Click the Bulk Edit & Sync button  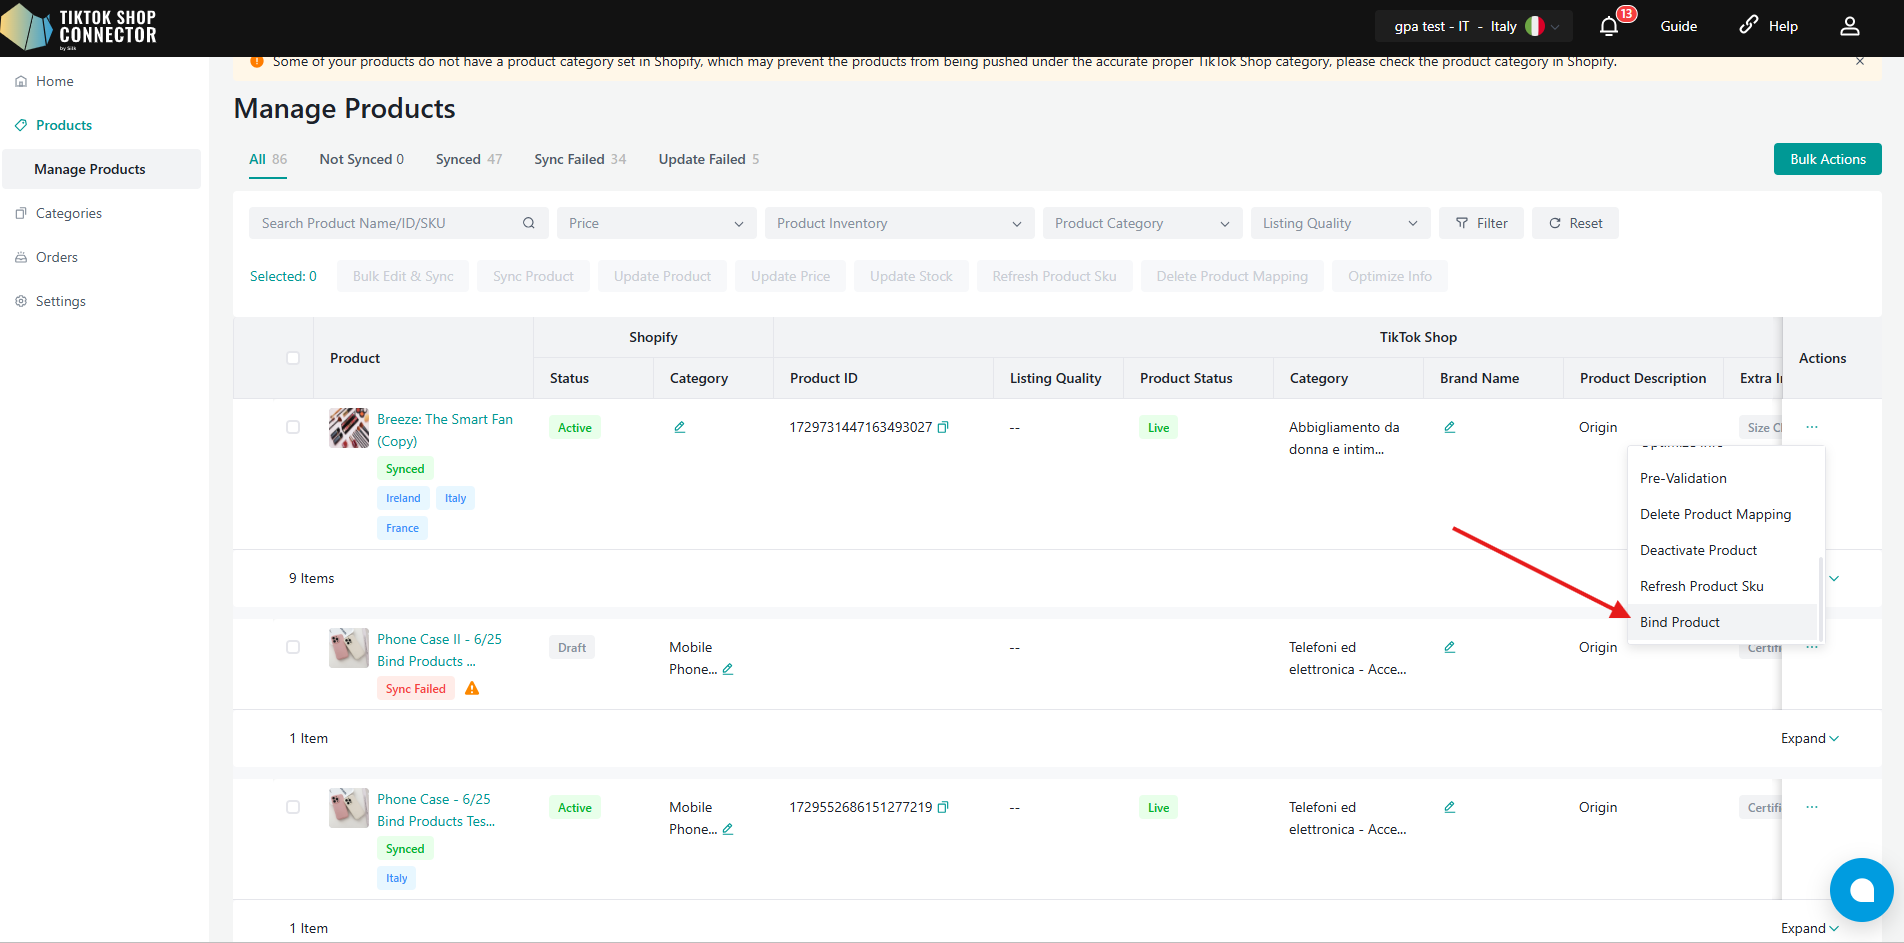(x=403, y=276)
